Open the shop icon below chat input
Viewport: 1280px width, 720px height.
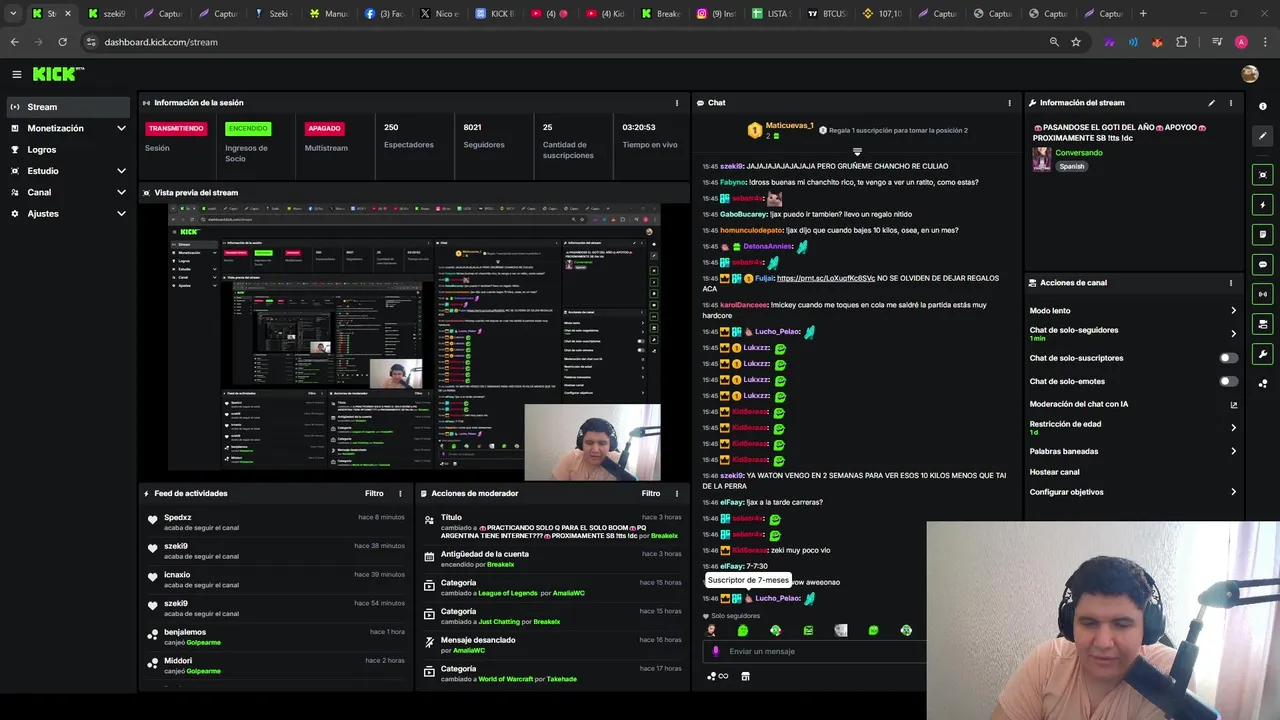point(745,676)
